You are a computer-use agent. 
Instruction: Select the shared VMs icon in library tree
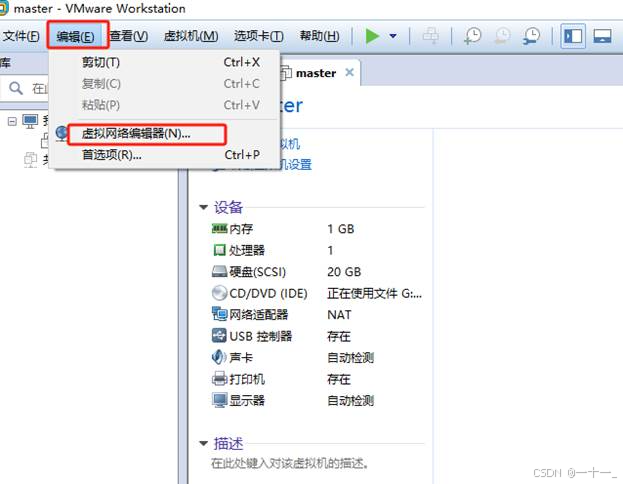(30, 159)
